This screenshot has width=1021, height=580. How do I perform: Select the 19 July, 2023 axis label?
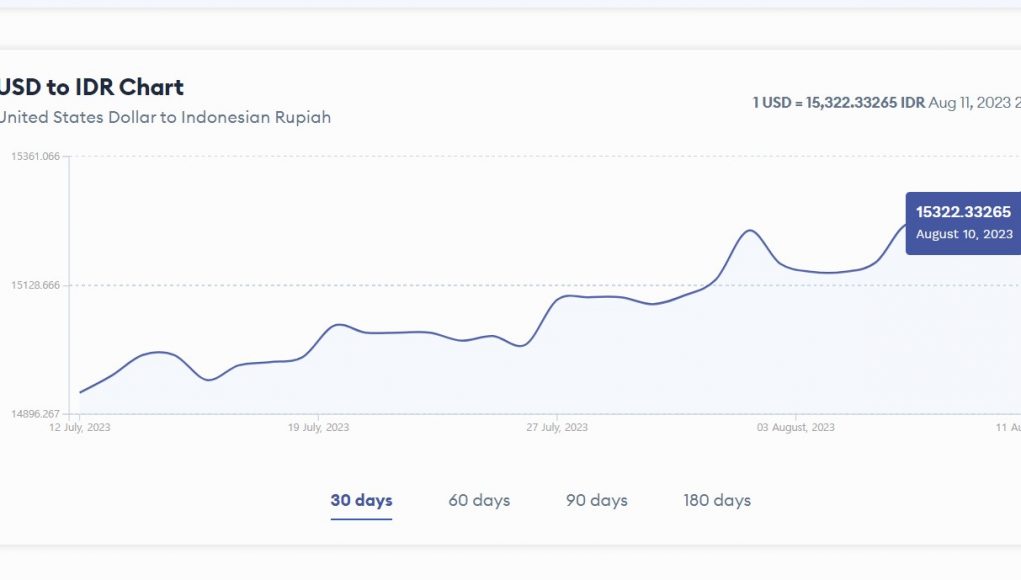tap(318, 428)
